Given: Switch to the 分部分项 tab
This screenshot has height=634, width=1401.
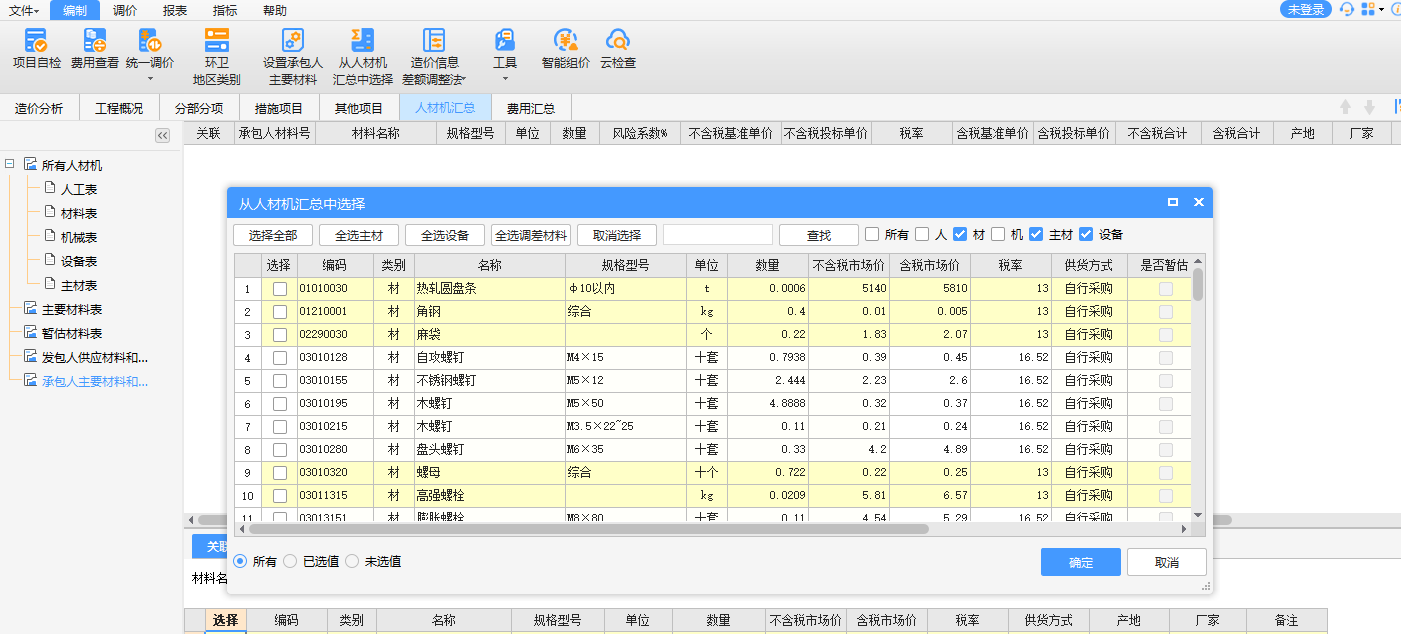Looking at the screenshot, I should (x=199, y=108).
